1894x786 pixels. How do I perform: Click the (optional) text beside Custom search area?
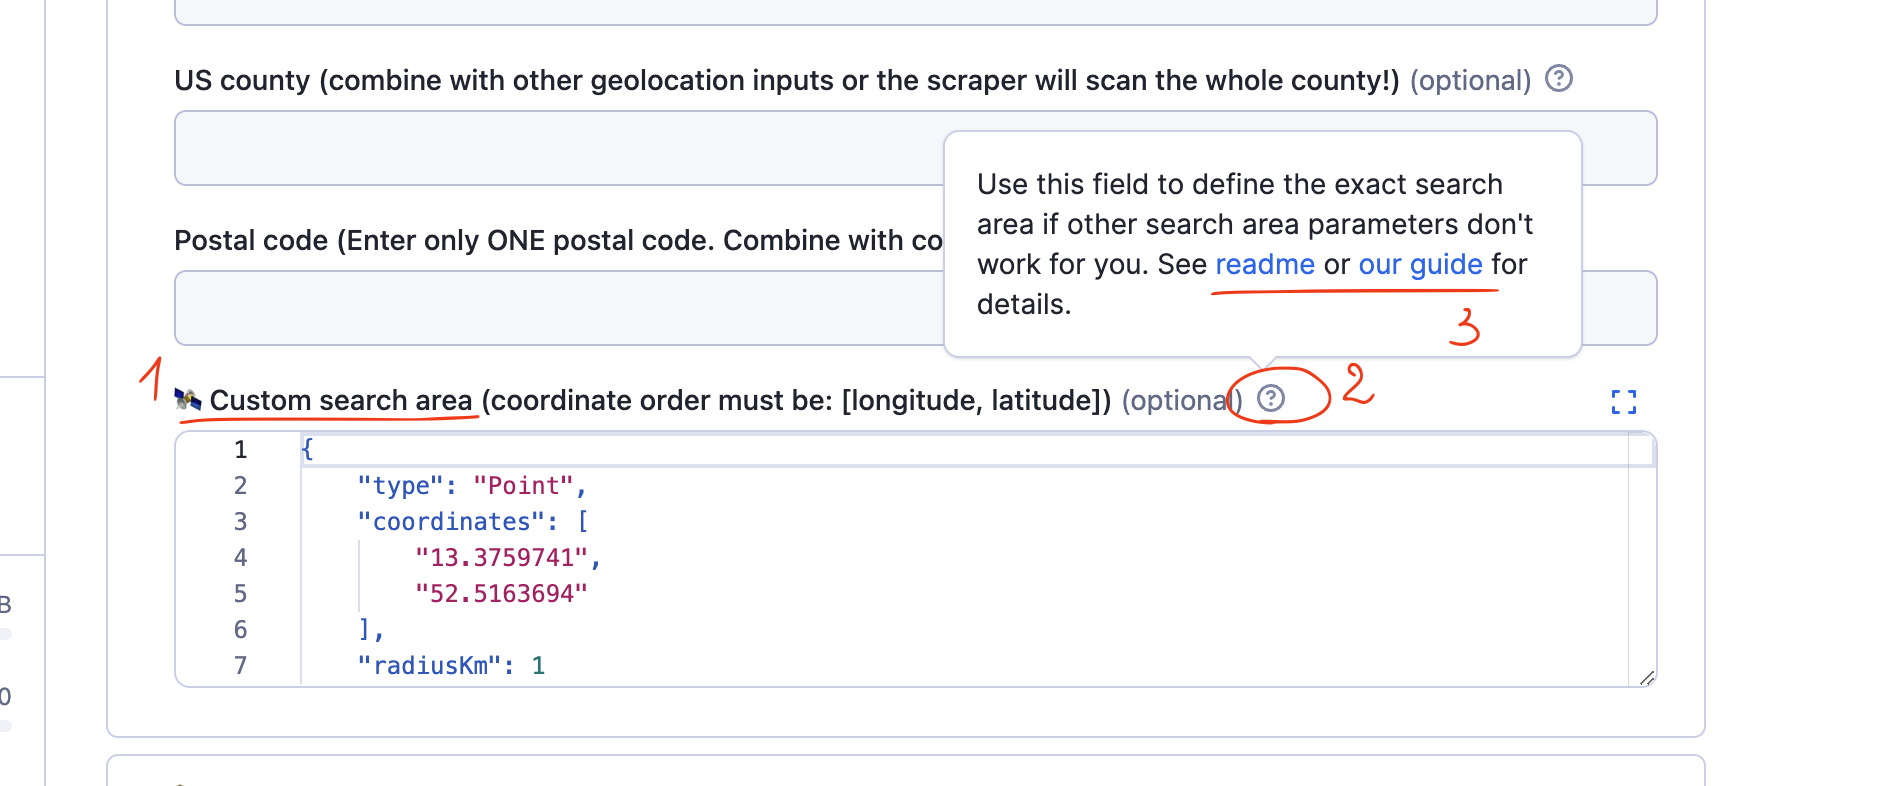click(1181, 400)
